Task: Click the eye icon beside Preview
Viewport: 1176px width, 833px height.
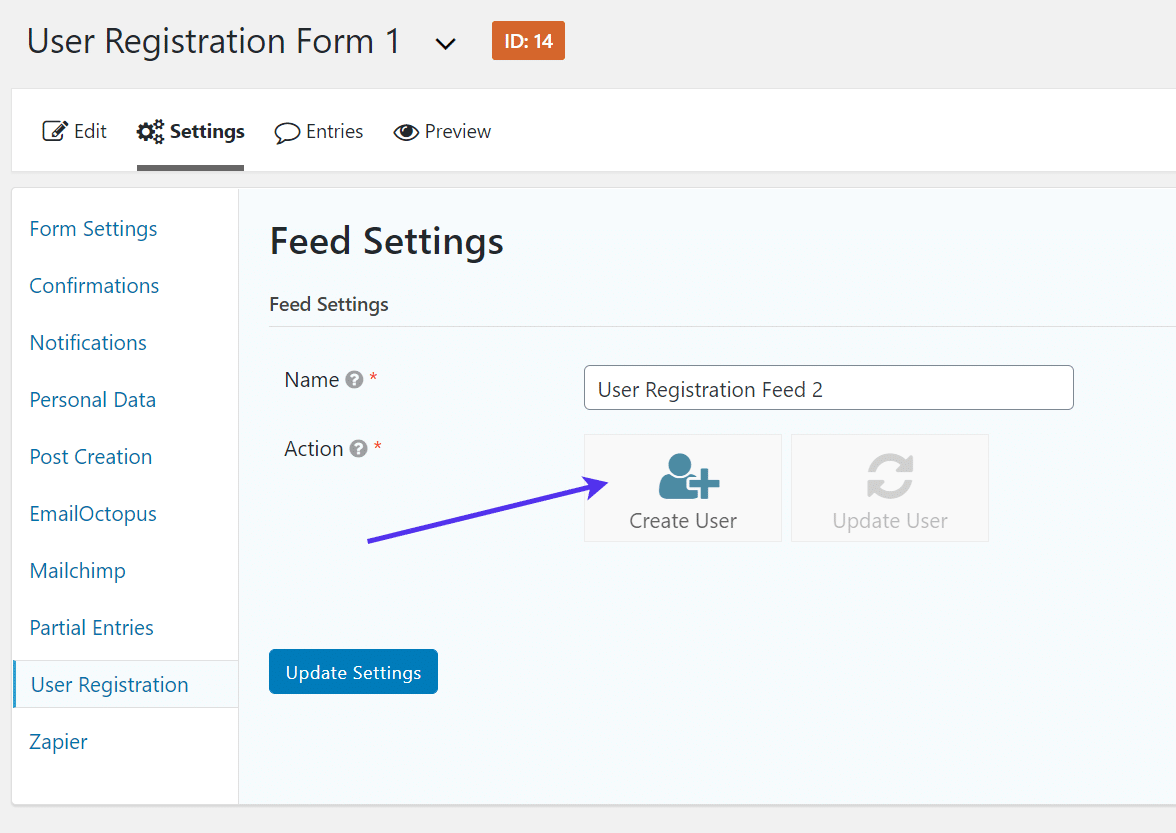Action: pyautogui.click(x=406, y=131)
